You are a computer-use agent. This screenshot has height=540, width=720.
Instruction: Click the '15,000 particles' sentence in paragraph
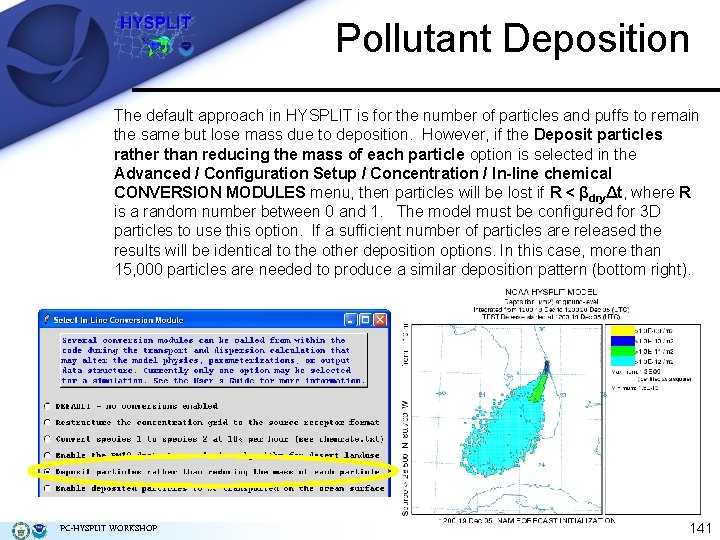click(402, 269)
